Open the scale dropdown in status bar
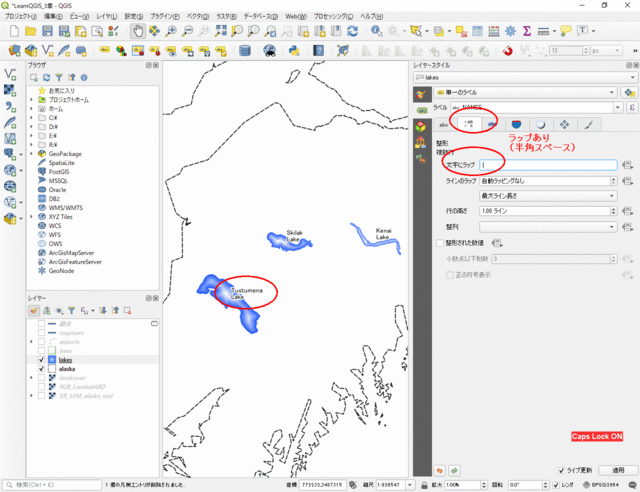This screenshot has height=492, width=640. pyautogui.click(x=410, y=485)
